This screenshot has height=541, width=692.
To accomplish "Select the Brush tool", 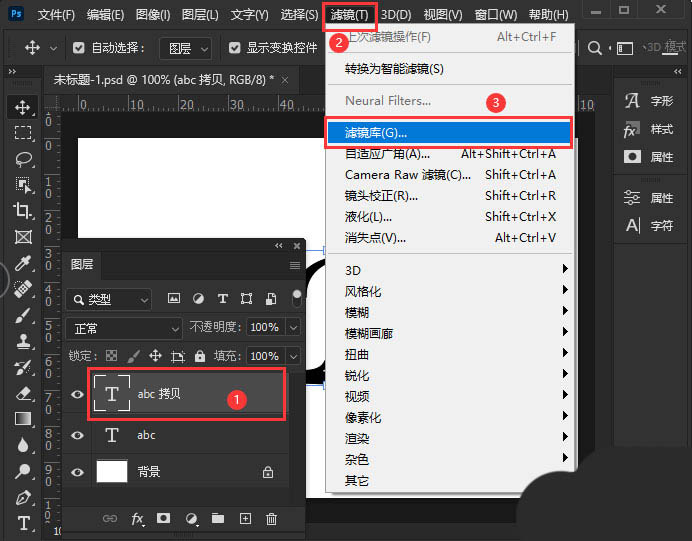I will (x=23, y=316).
